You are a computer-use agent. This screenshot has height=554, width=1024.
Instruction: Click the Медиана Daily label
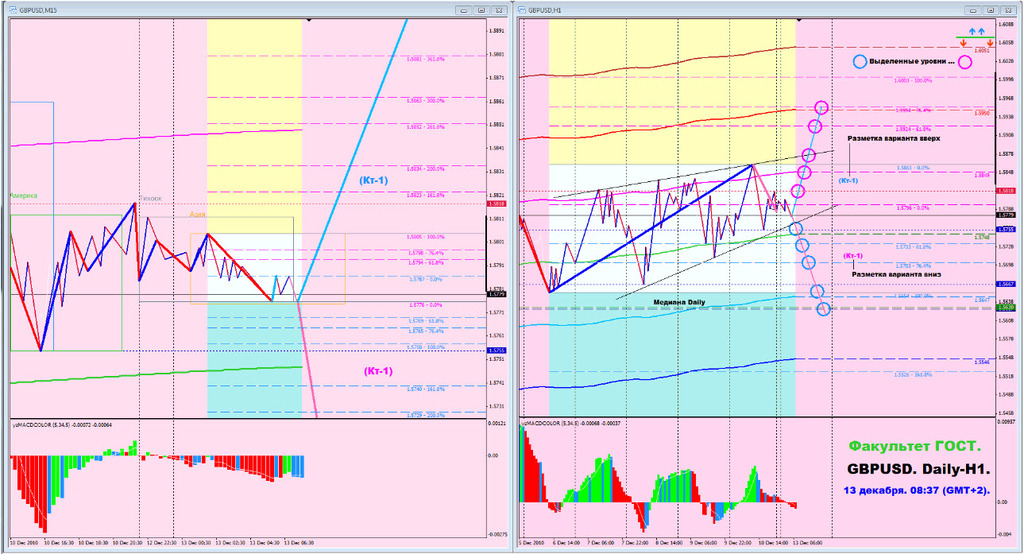point(679,302)
